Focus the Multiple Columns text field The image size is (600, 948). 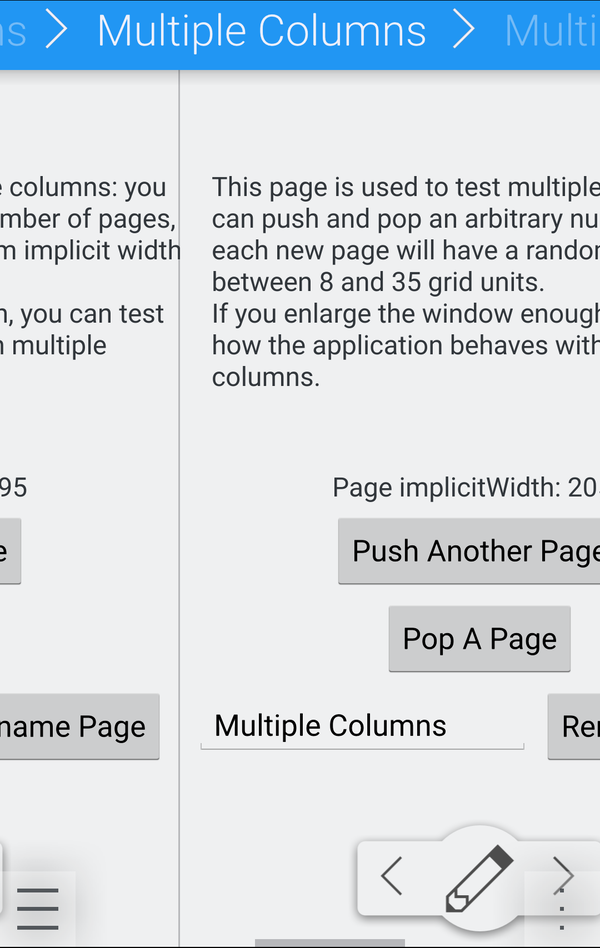point(361,726)
